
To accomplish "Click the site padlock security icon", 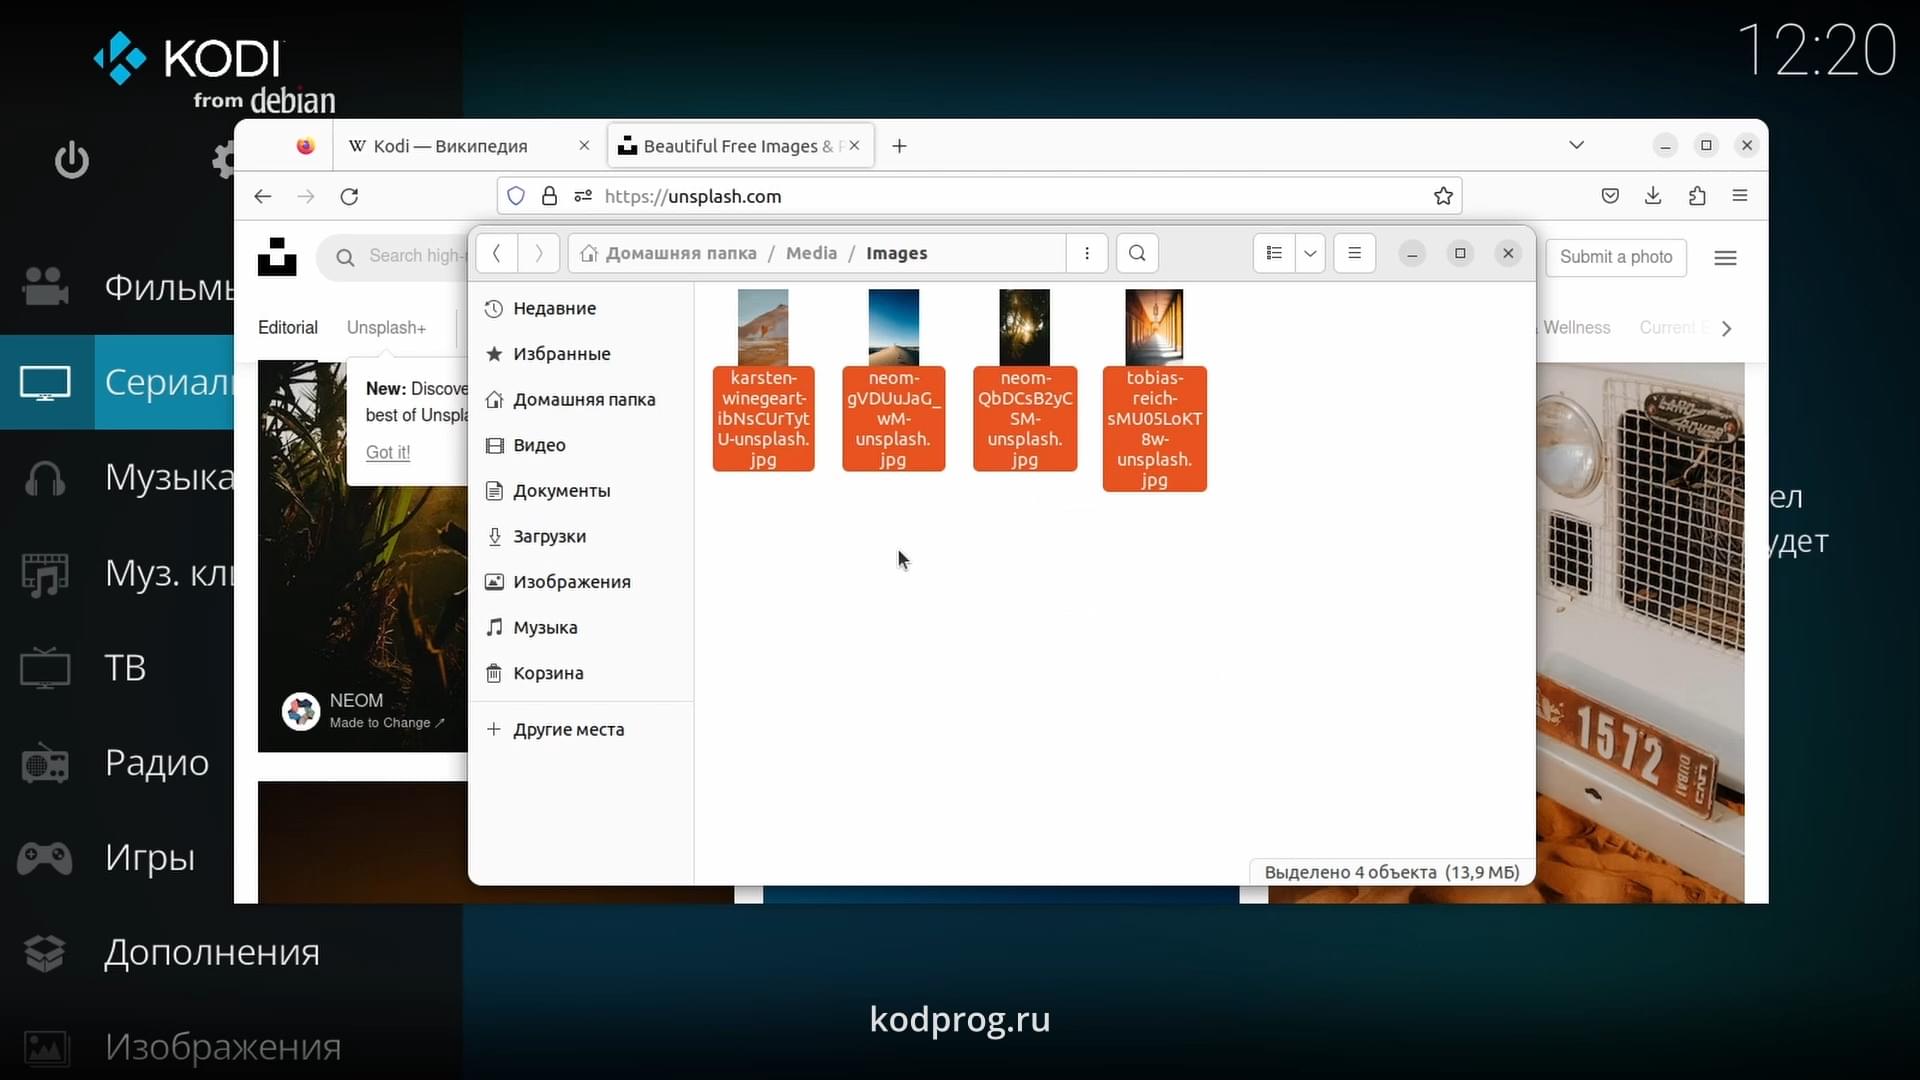I will click(x=549, y=196).
